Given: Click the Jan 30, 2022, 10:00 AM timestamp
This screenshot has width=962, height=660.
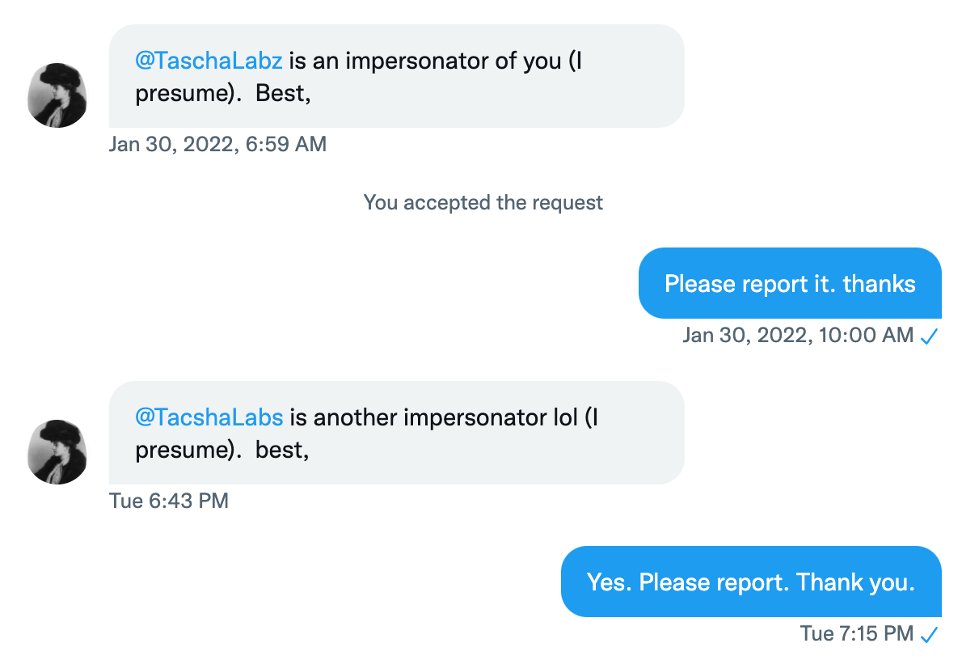Looking at the screenshot, I should (798, 336).
